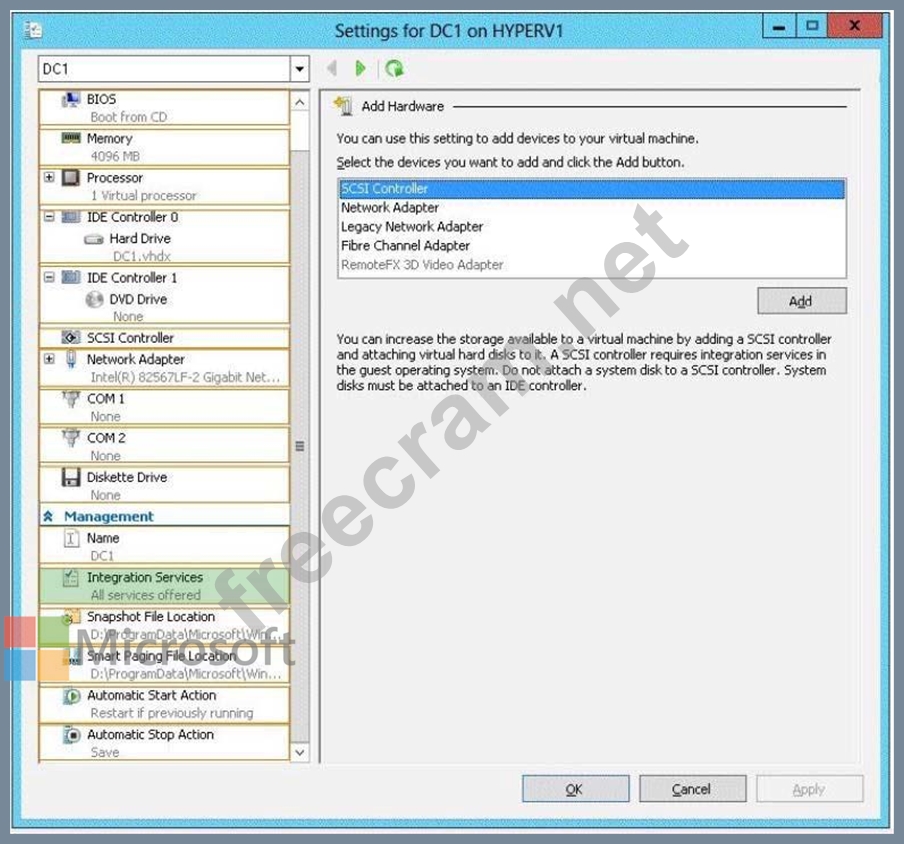904x844 pixels.
Task: Click the Memory module icon
Action: [x=71, y=138]
